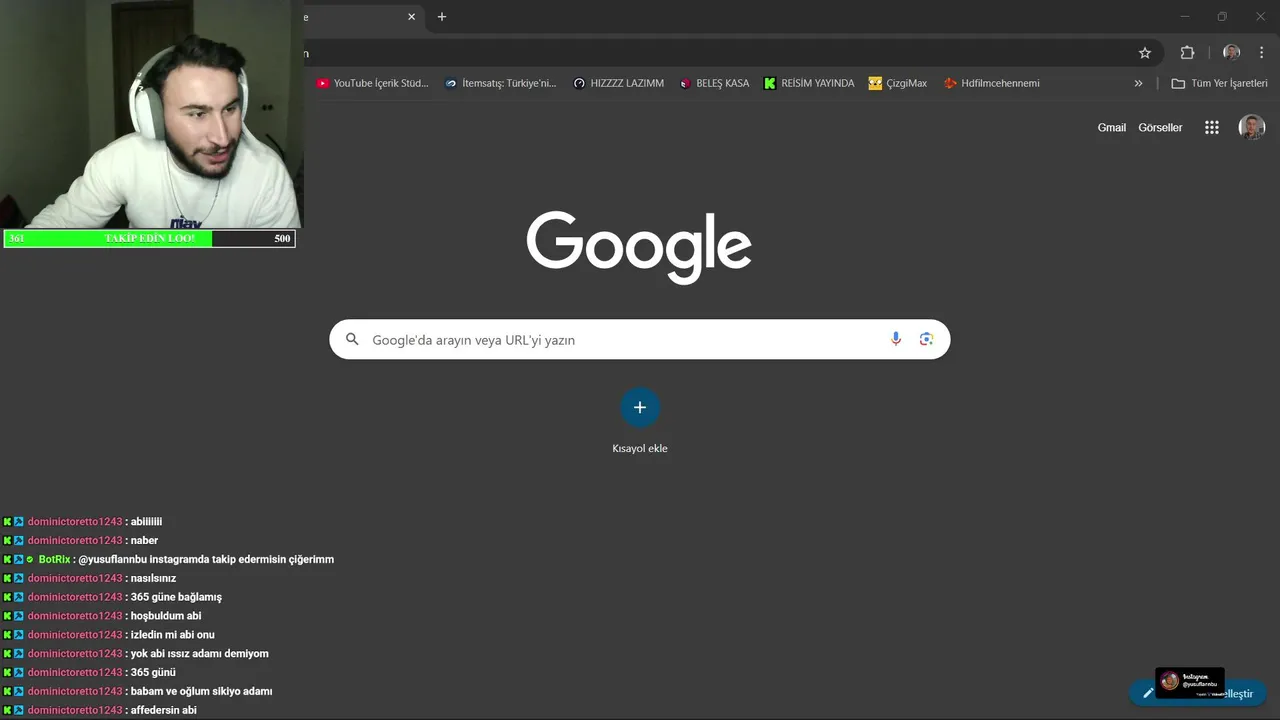Open ÇizgiMax bookmark
The image size is (1280, 720).
coord(898,83)
